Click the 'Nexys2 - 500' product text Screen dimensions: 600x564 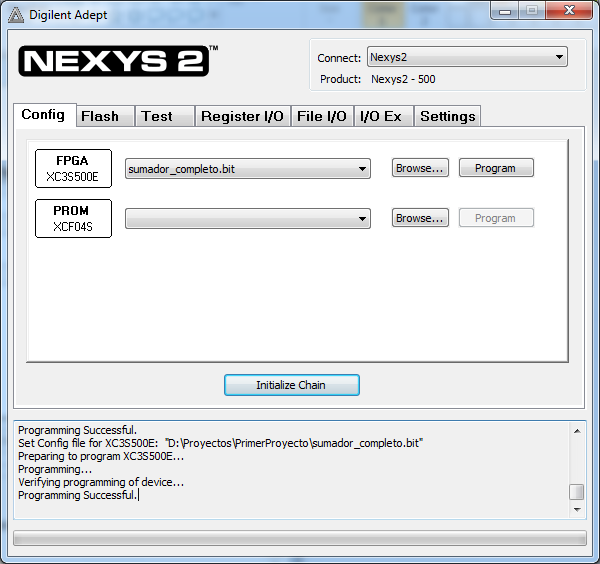tap(403, 79)
